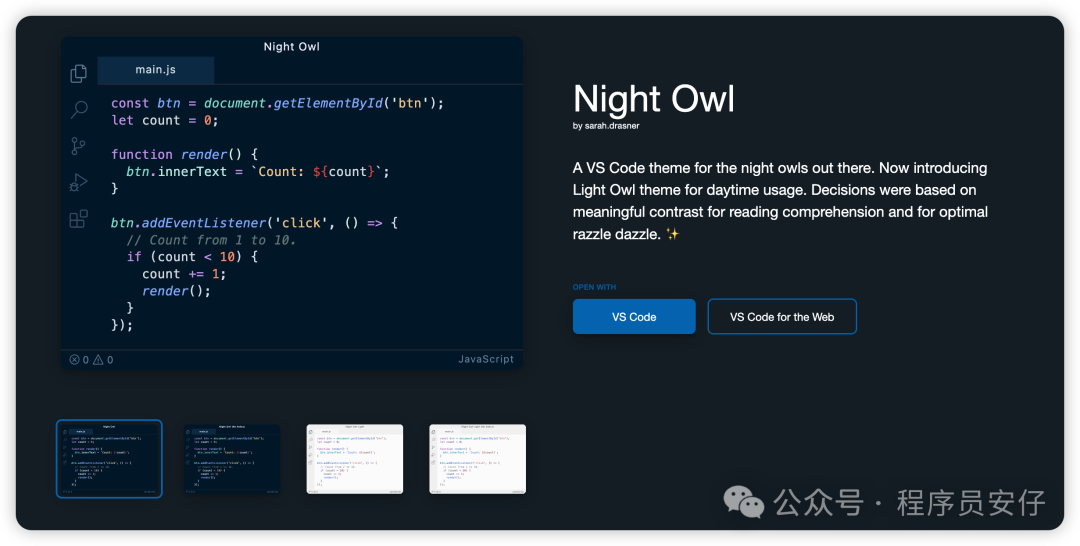Open the Extensions blocks icon
Viewport: 1080px width, 546px height.
click(79, 219)
